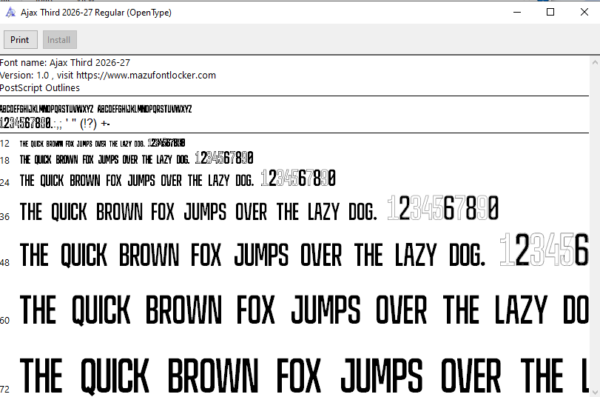Close the Ajax Third font window

click(584, 12)
